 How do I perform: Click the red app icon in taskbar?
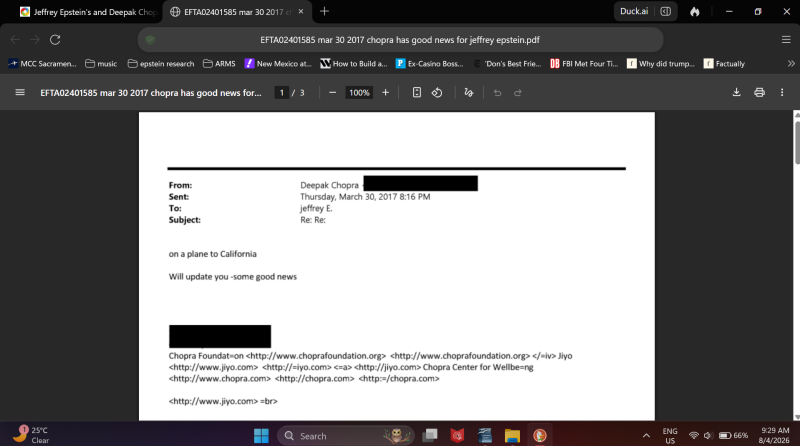(x=457, y=435)
